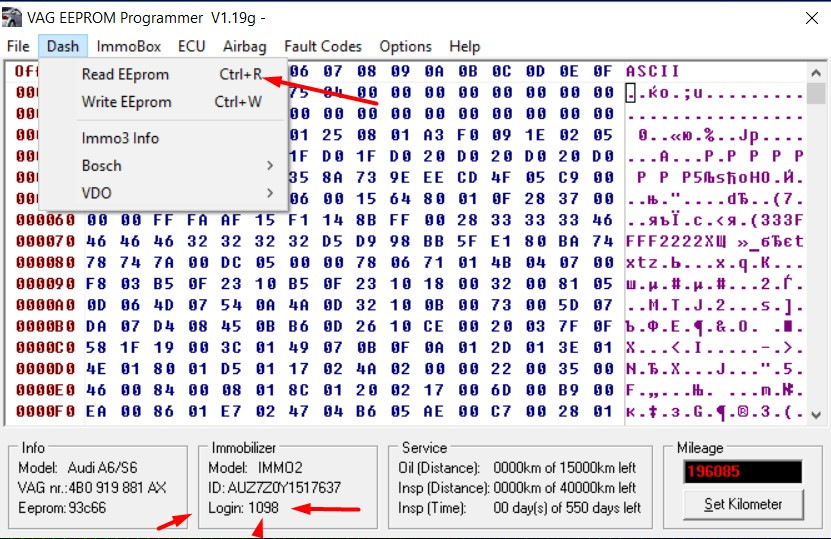Click the Model Audi A6/S6 info text

click(x=77, y=468)
